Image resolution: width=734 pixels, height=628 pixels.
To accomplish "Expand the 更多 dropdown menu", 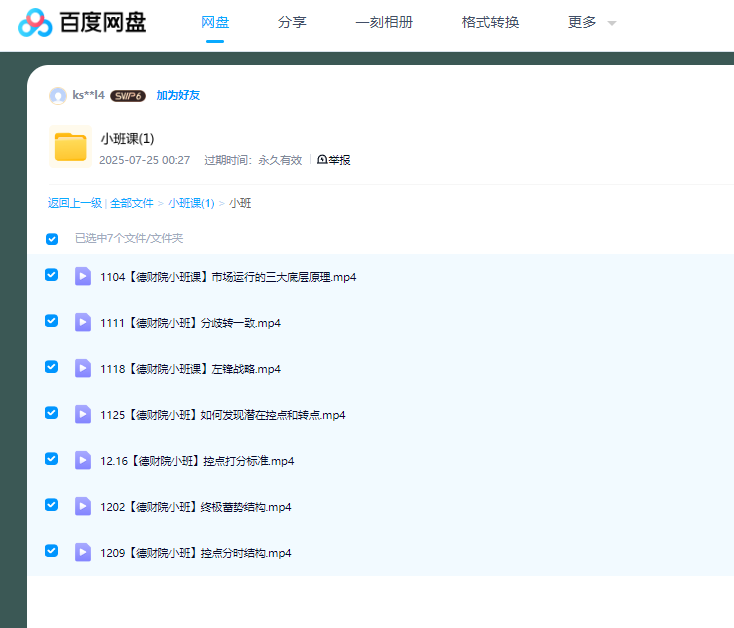I will coord(592,22).
